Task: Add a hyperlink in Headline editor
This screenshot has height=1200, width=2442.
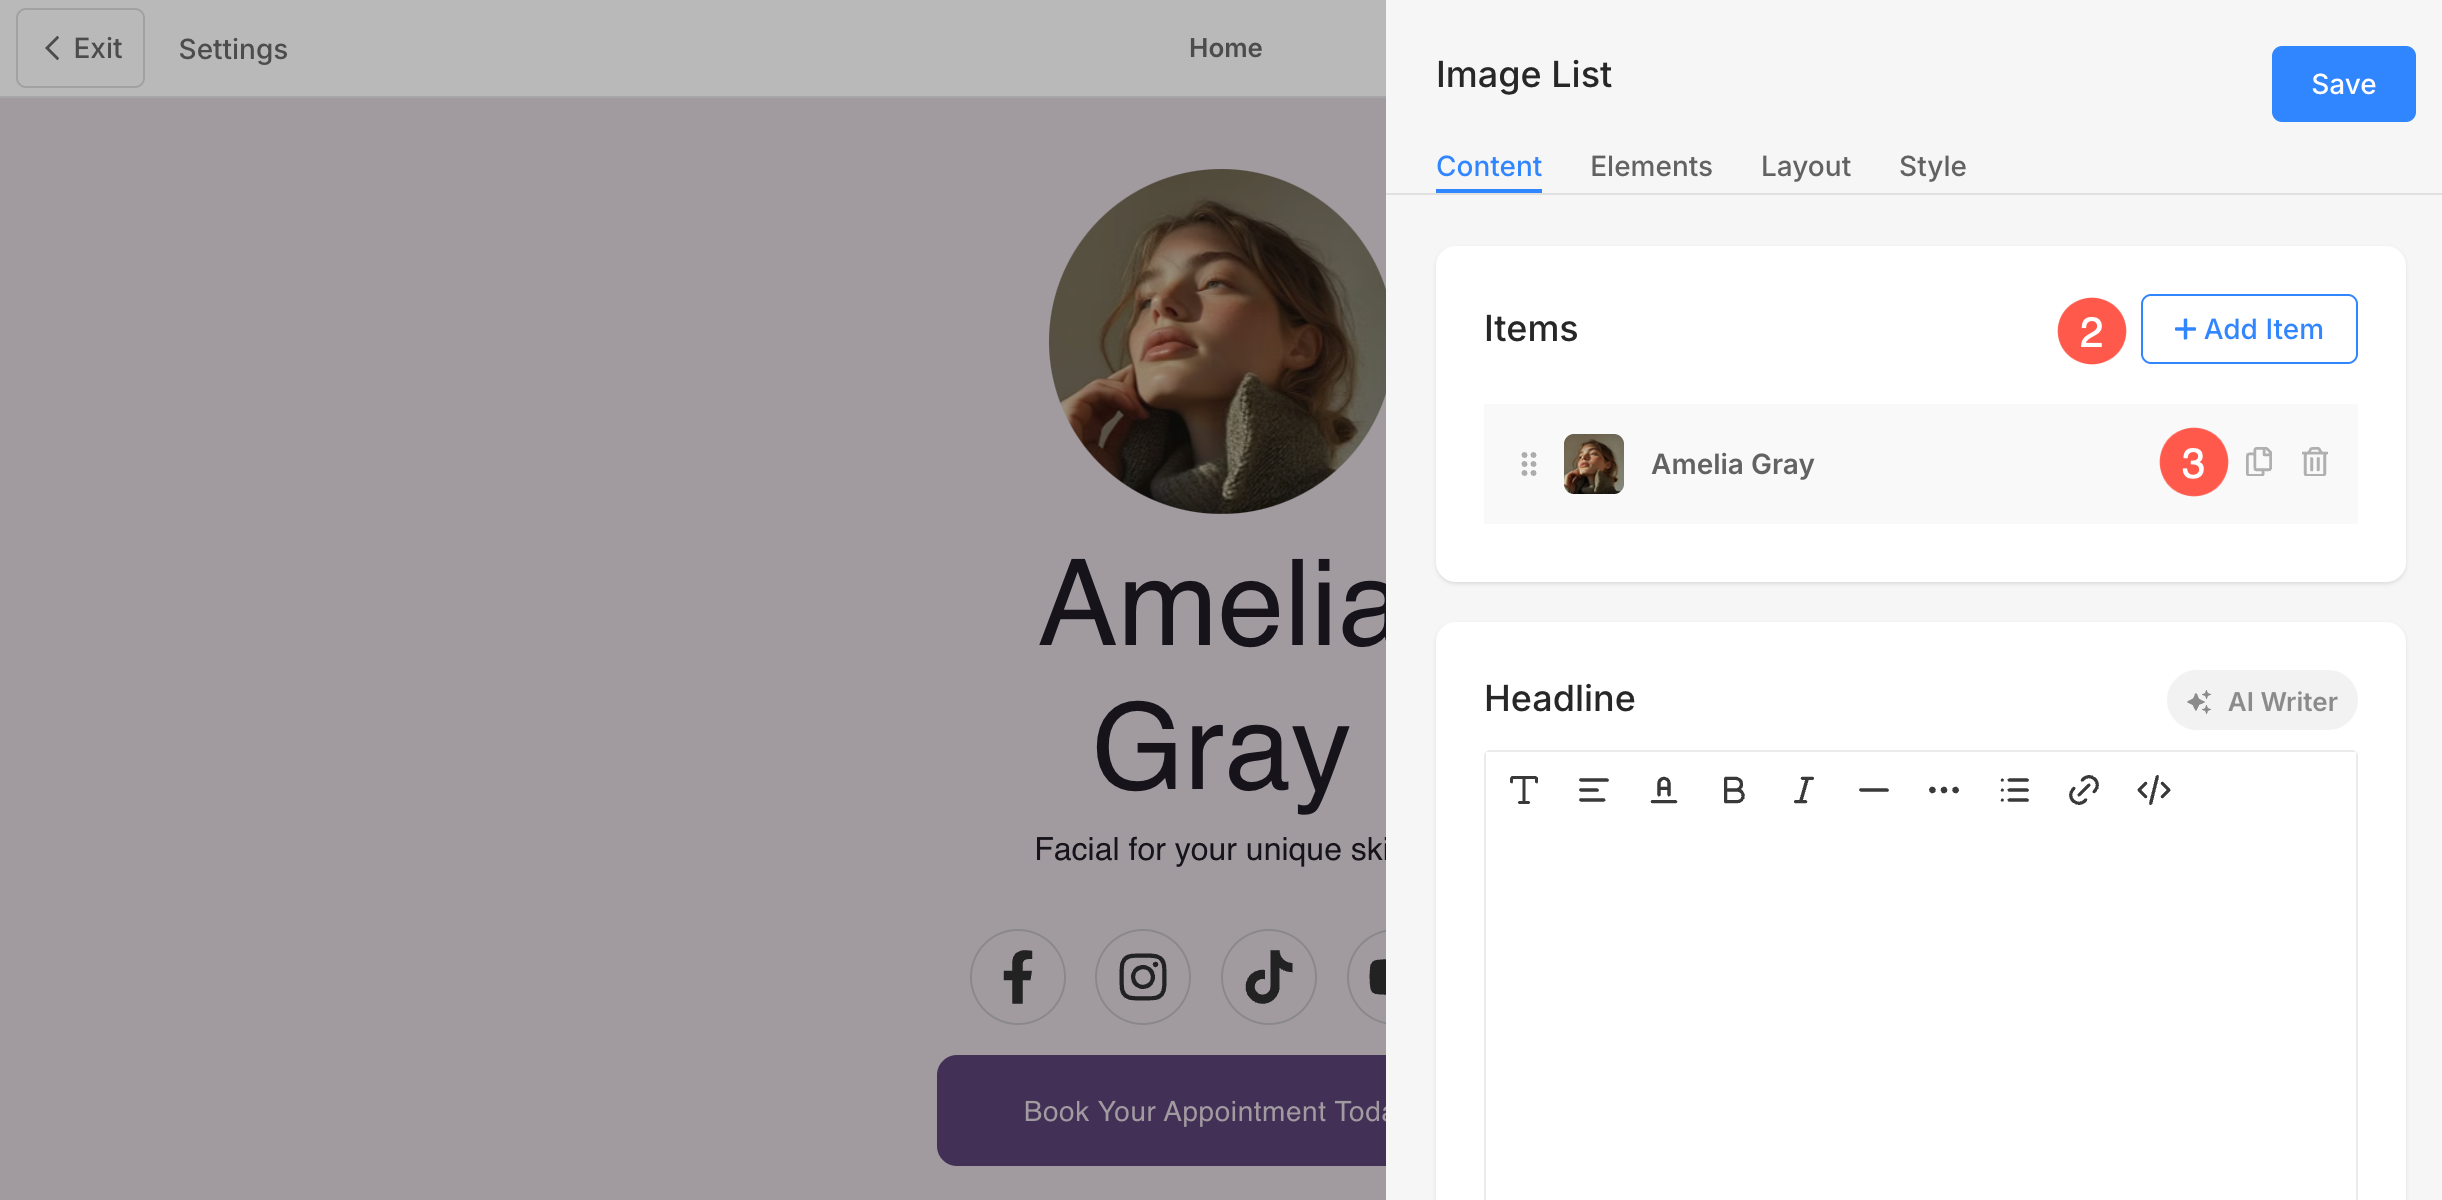Action: (x=2084, y=790)
